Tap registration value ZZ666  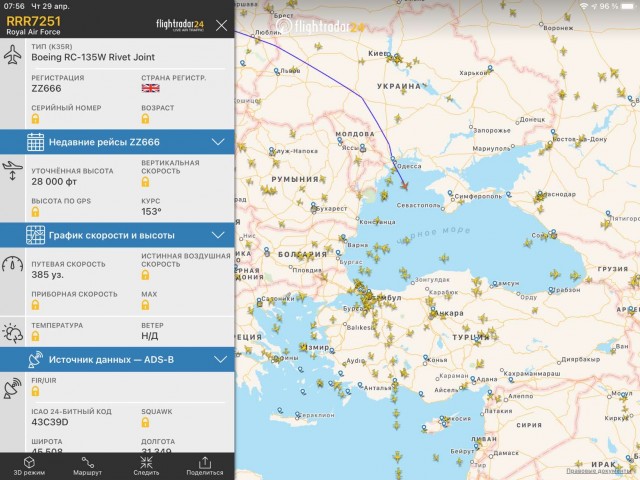[x=46, y=89]
